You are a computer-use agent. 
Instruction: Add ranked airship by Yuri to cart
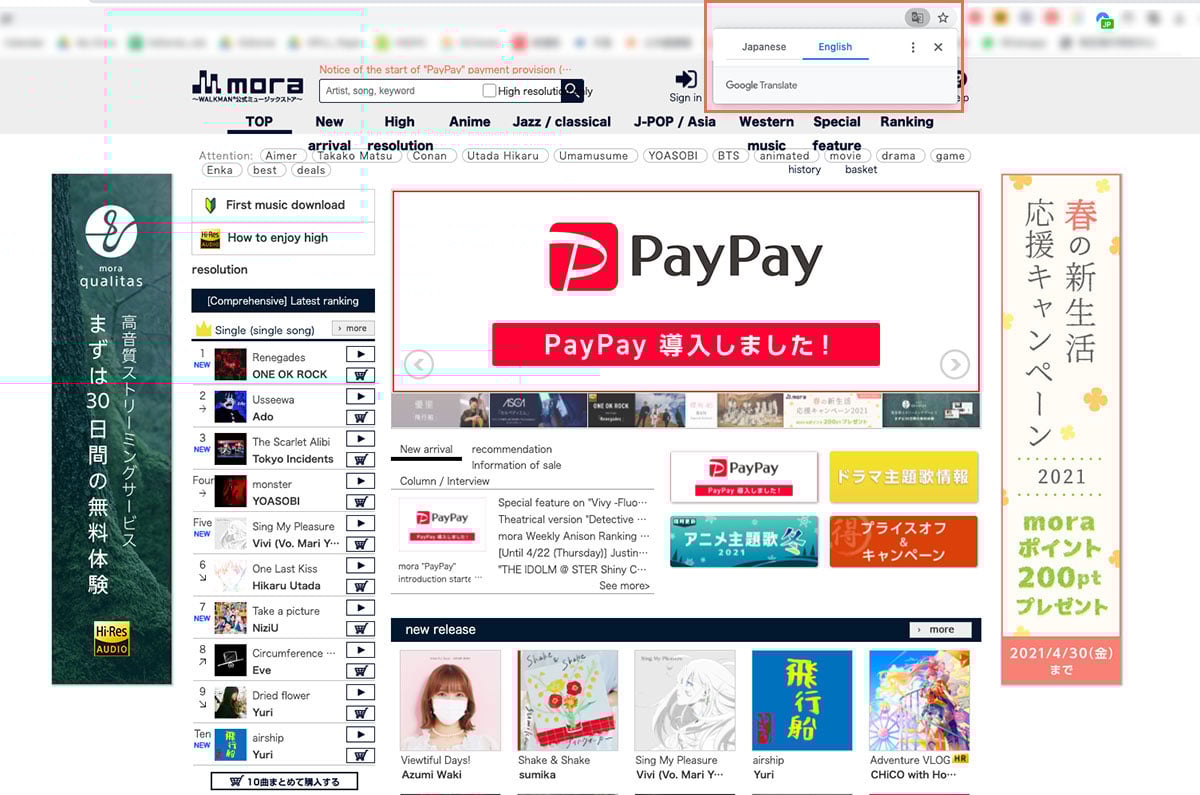pos(360,755)
